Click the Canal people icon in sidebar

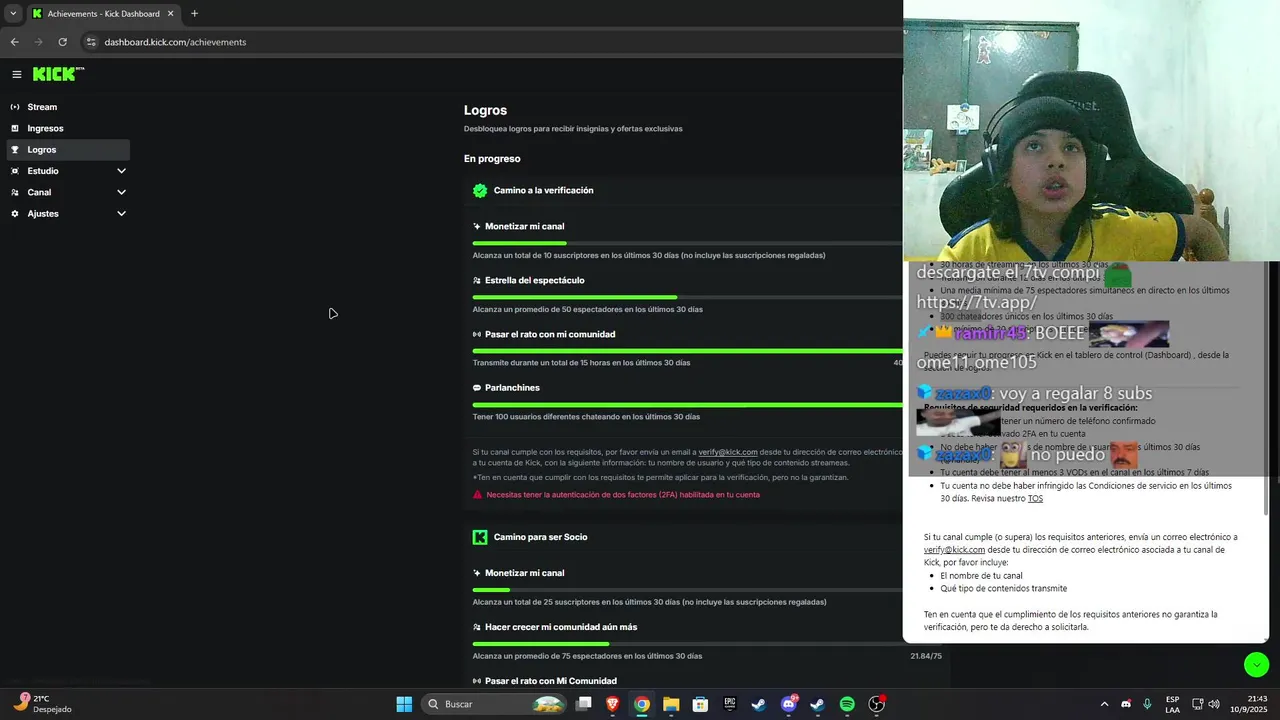point(15,192)
